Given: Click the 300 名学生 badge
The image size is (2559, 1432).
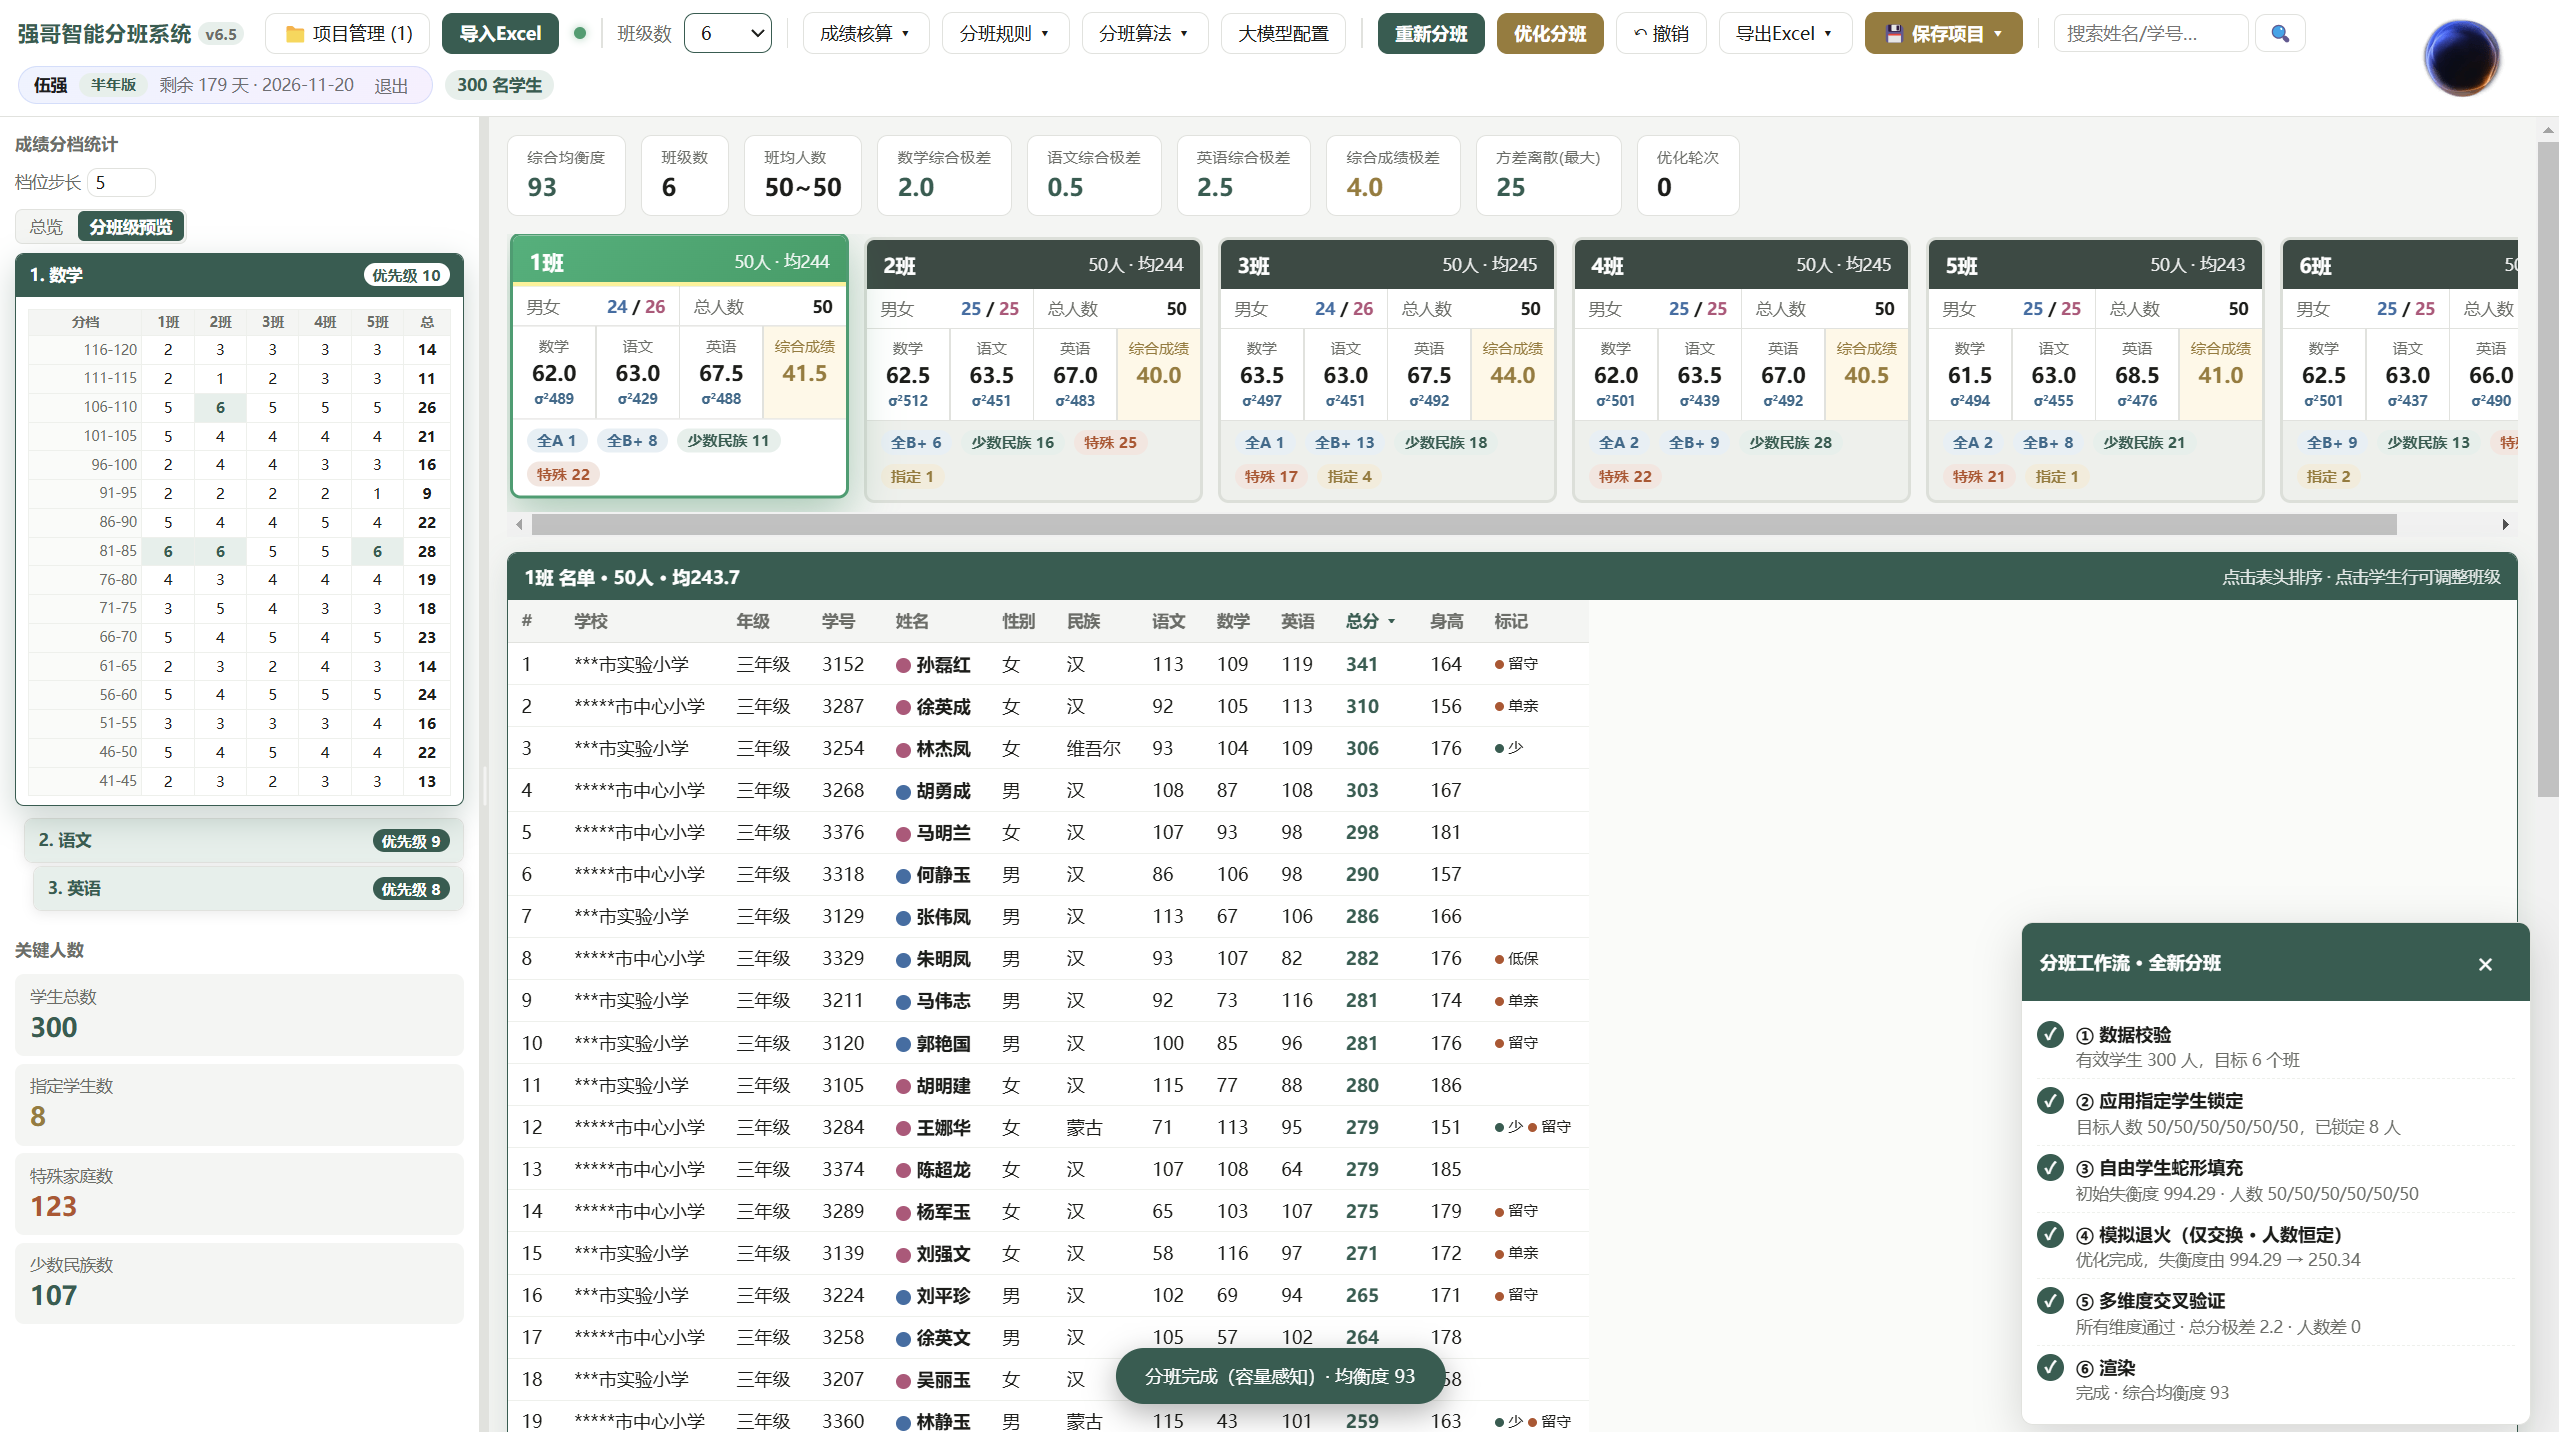Looking at the screenshot, I should (x=499, y=85).
